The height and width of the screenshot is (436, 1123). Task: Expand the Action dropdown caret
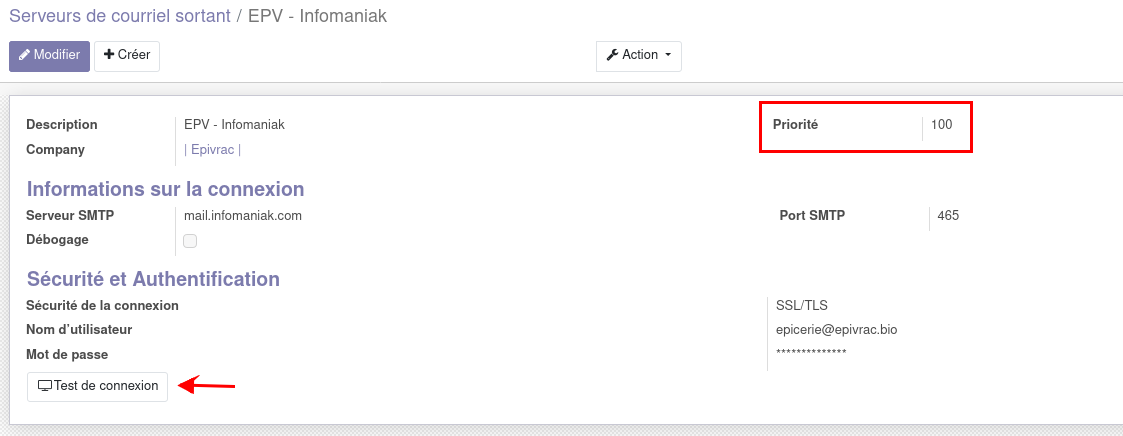[667, 55]
